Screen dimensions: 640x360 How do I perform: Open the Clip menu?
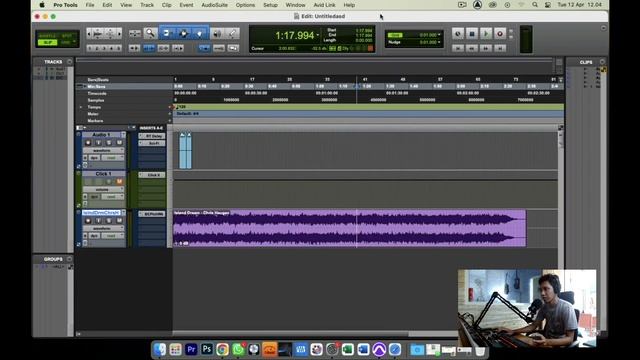[167, 5]
